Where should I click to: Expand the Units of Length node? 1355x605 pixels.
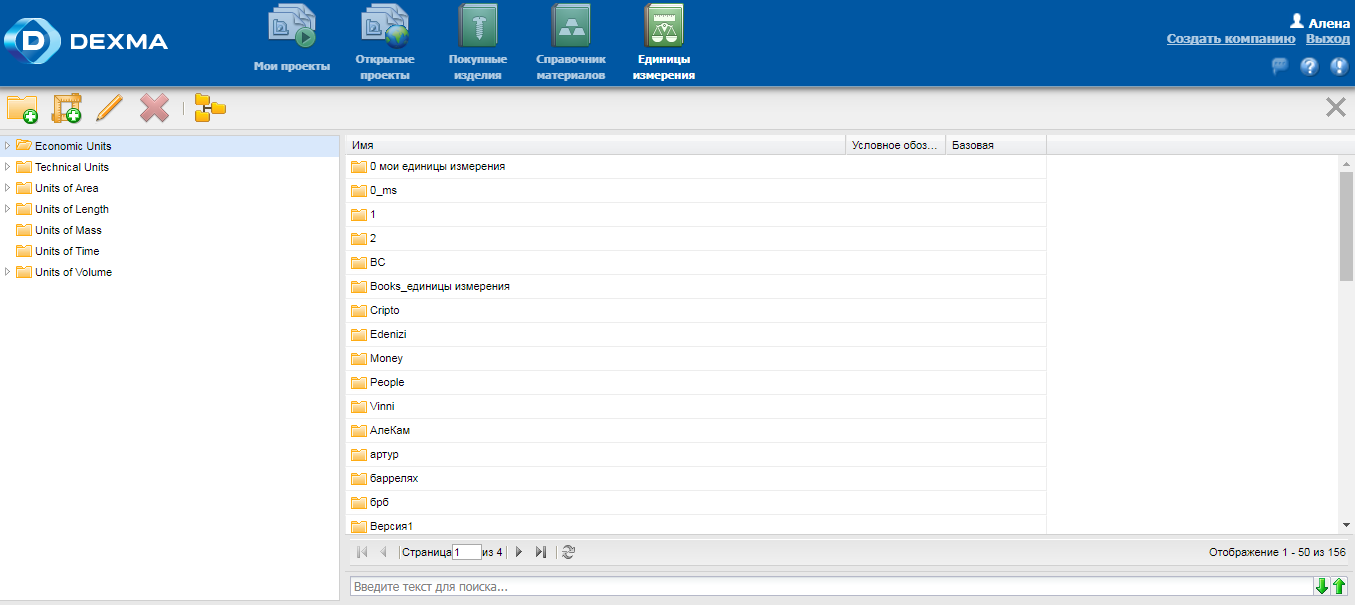[8, 209]
